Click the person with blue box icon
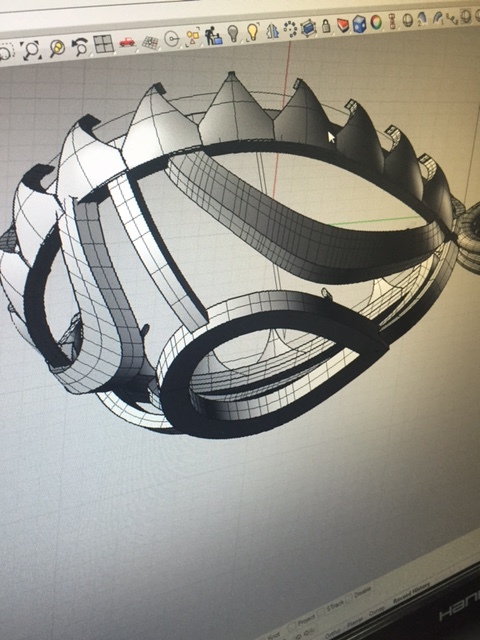480x640 pixels. pyautogui.click(x=213, y=36)
